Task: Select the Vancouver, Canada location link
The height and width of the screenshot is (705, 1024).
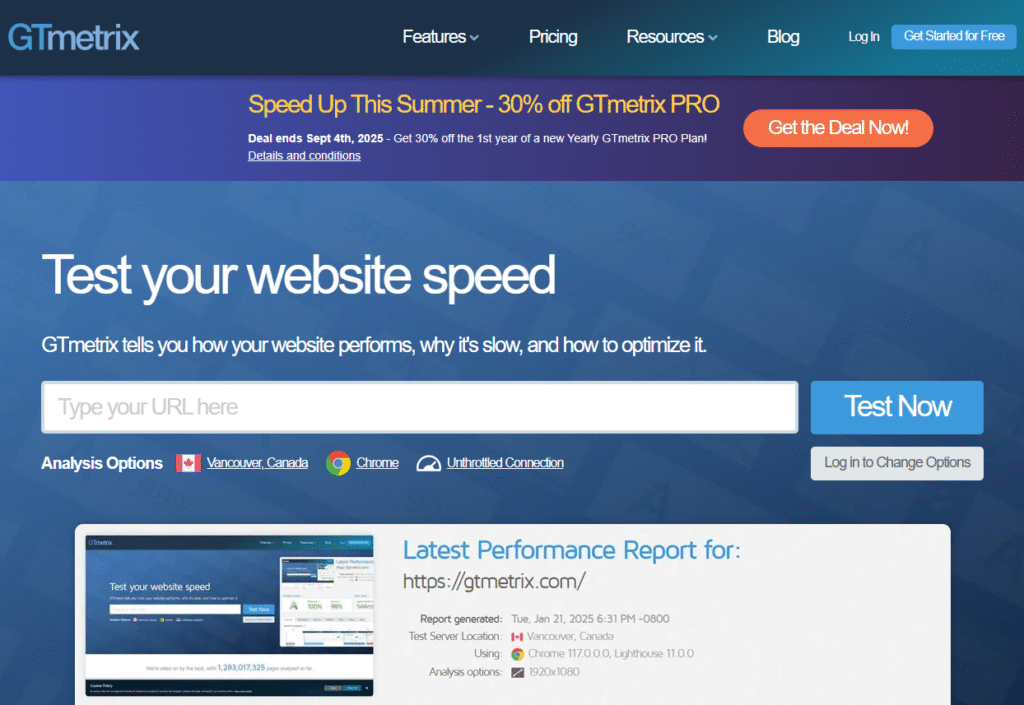Action: pyautogui.click(x=257, y=463)
